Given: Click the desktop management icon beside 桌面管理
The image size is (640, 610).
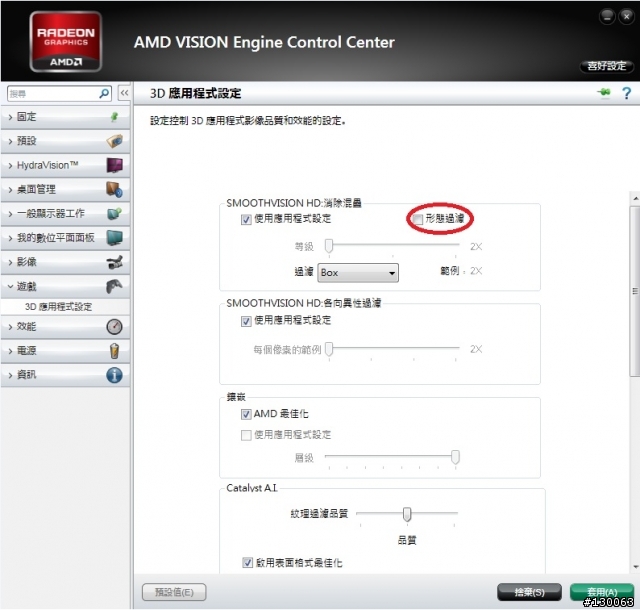Looking at the screenshot, I should pyautogui.click(x=114, y=189).
